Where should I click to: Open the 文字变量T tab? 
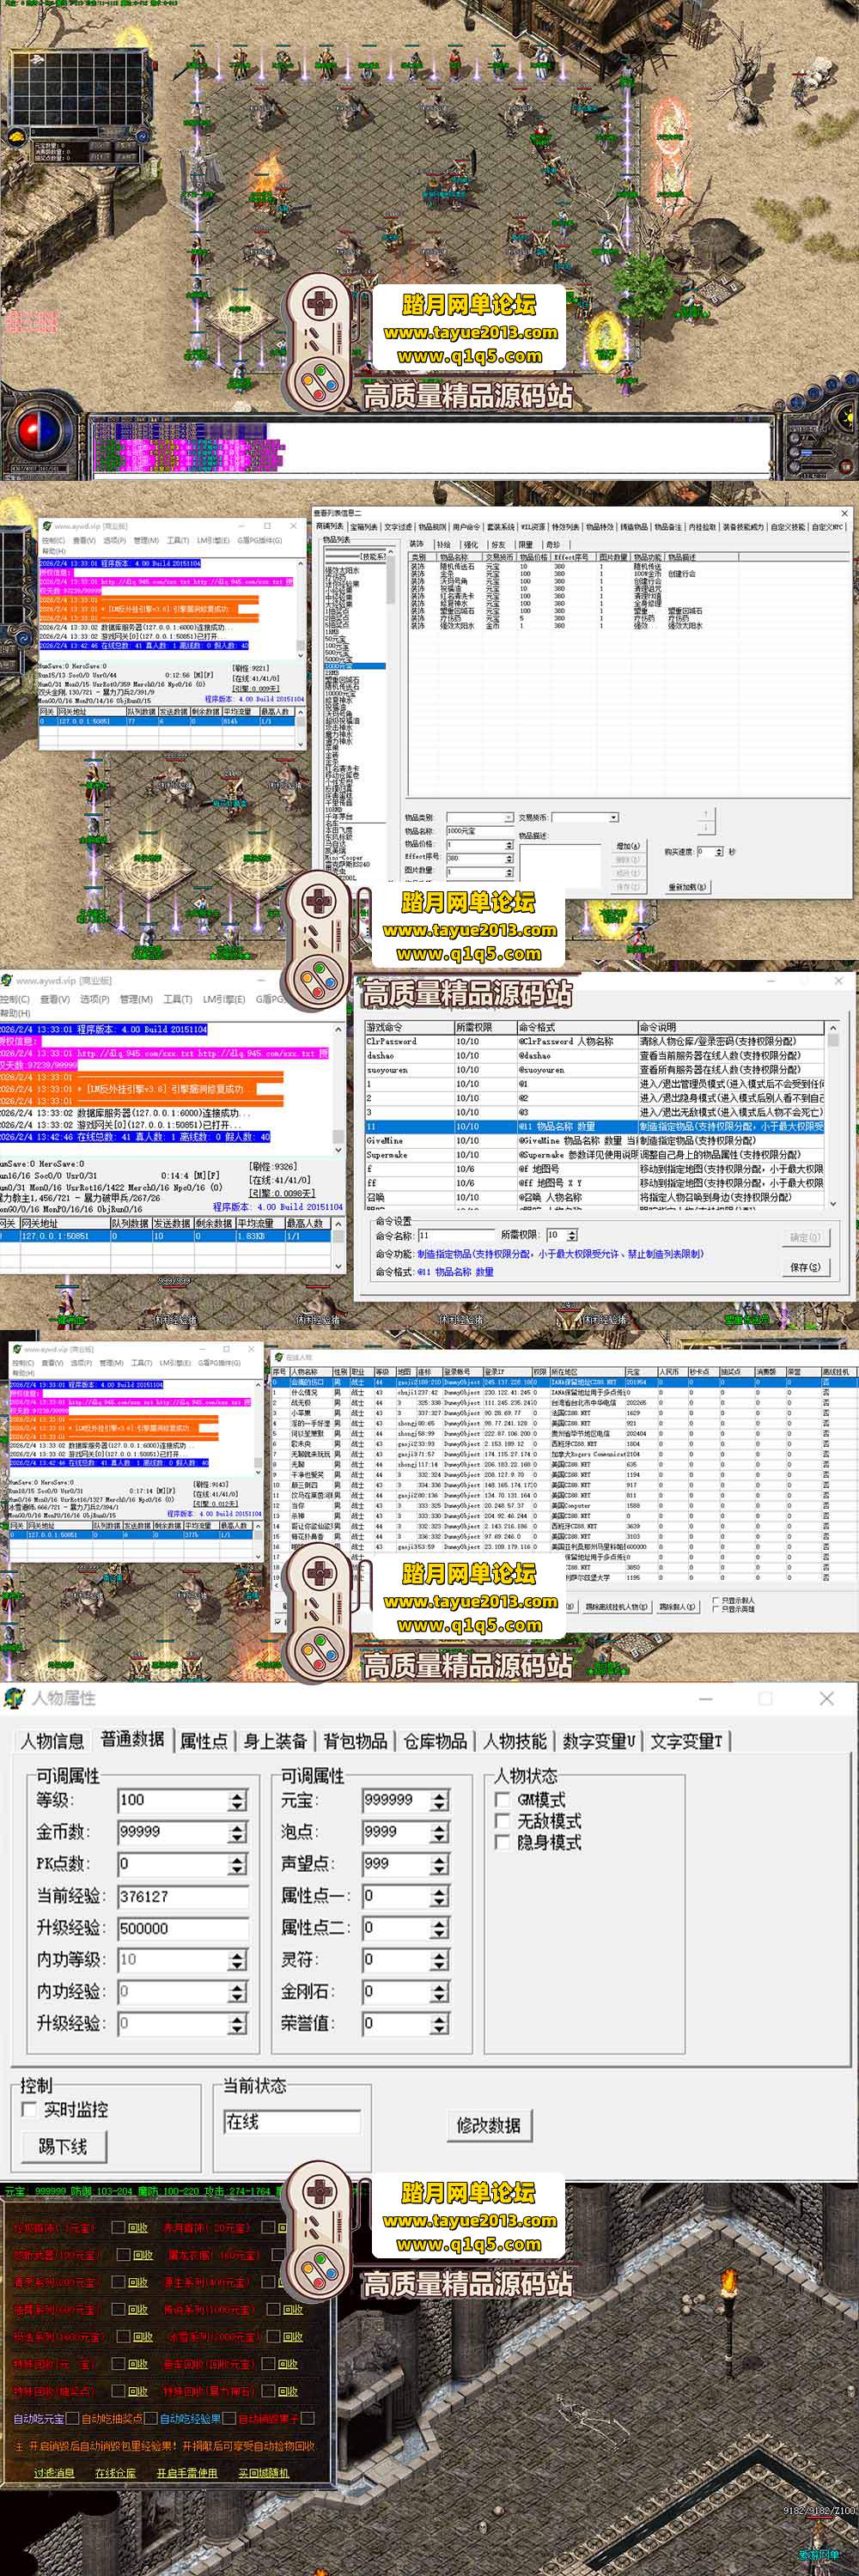click(686, 1741)
